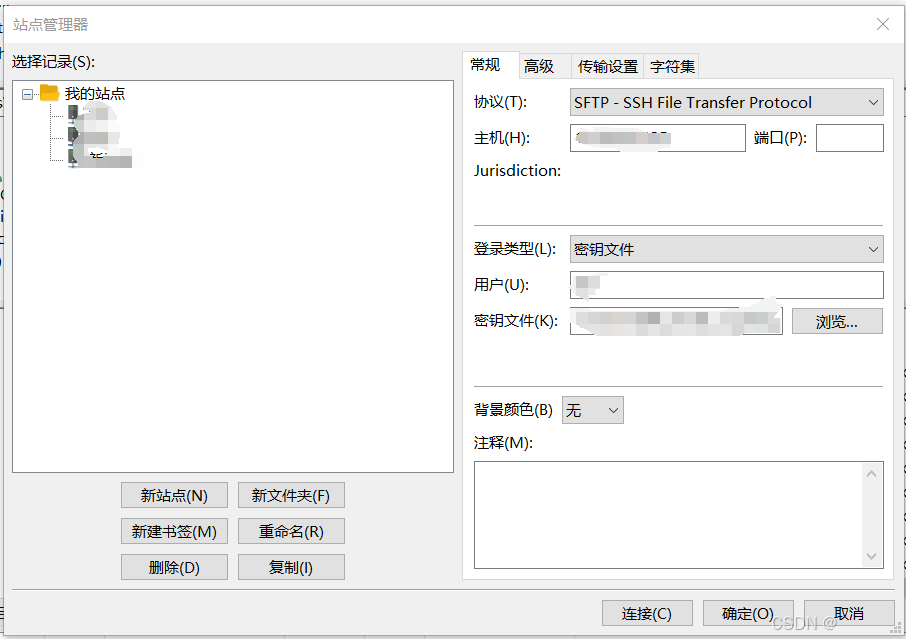Image resolution: width=906 pixels, height=639 pixels.
Task: Click the 用户 username field
Action: point(726,285)
